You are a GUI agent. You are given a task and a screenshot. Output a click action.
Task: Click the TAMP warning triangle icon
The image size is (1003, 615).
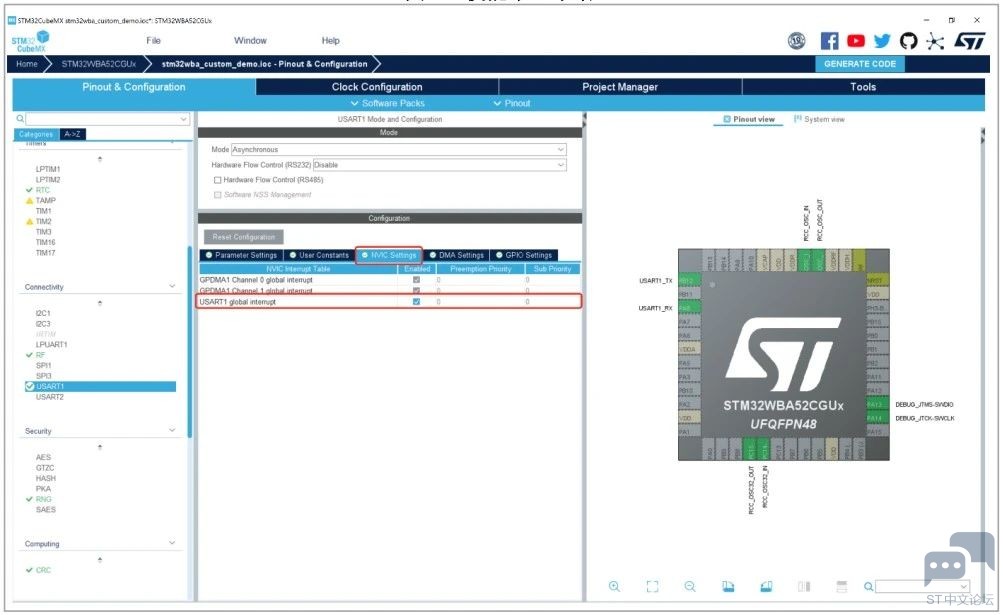click(29, 200)
